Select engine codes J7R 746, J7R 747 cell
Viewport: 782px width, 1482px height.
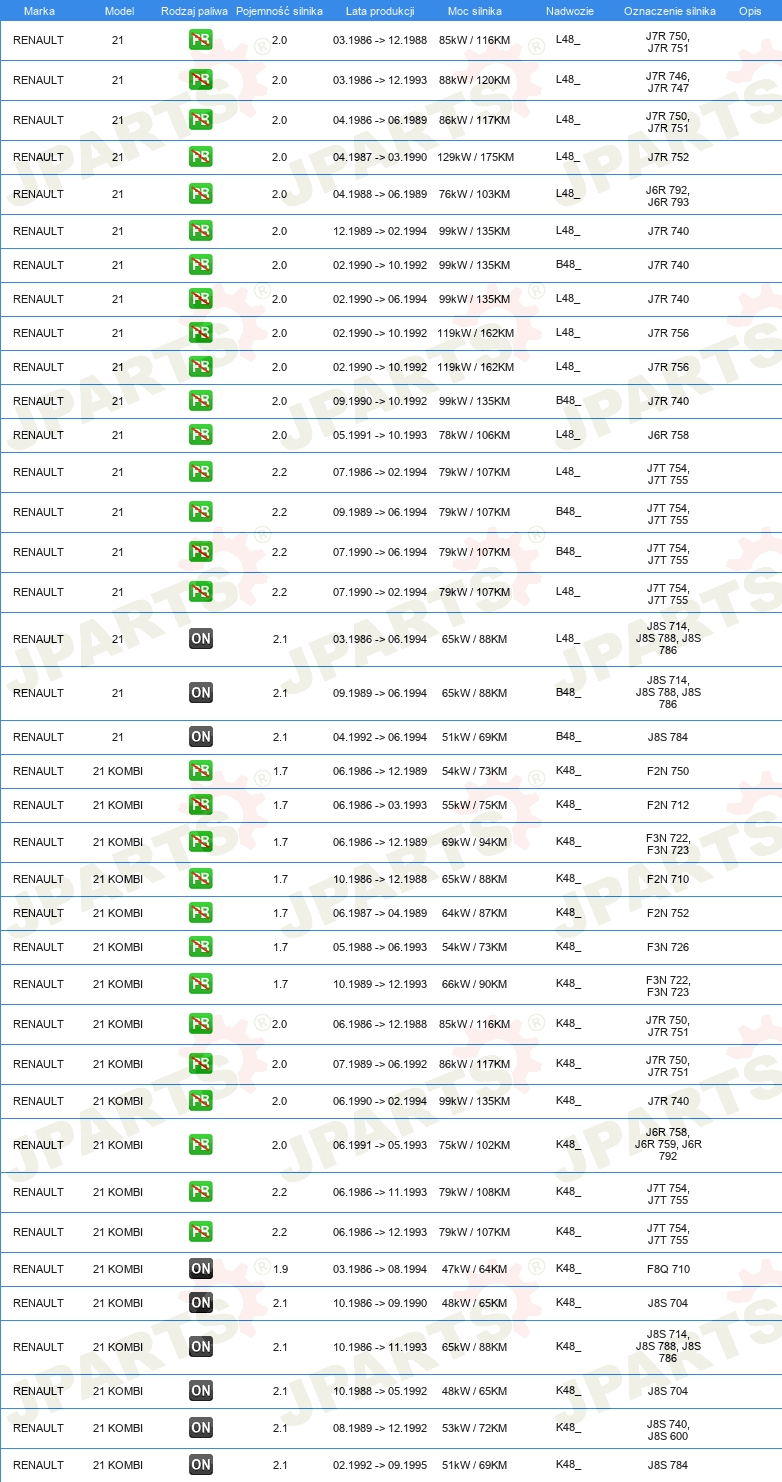tap(668, 82)
